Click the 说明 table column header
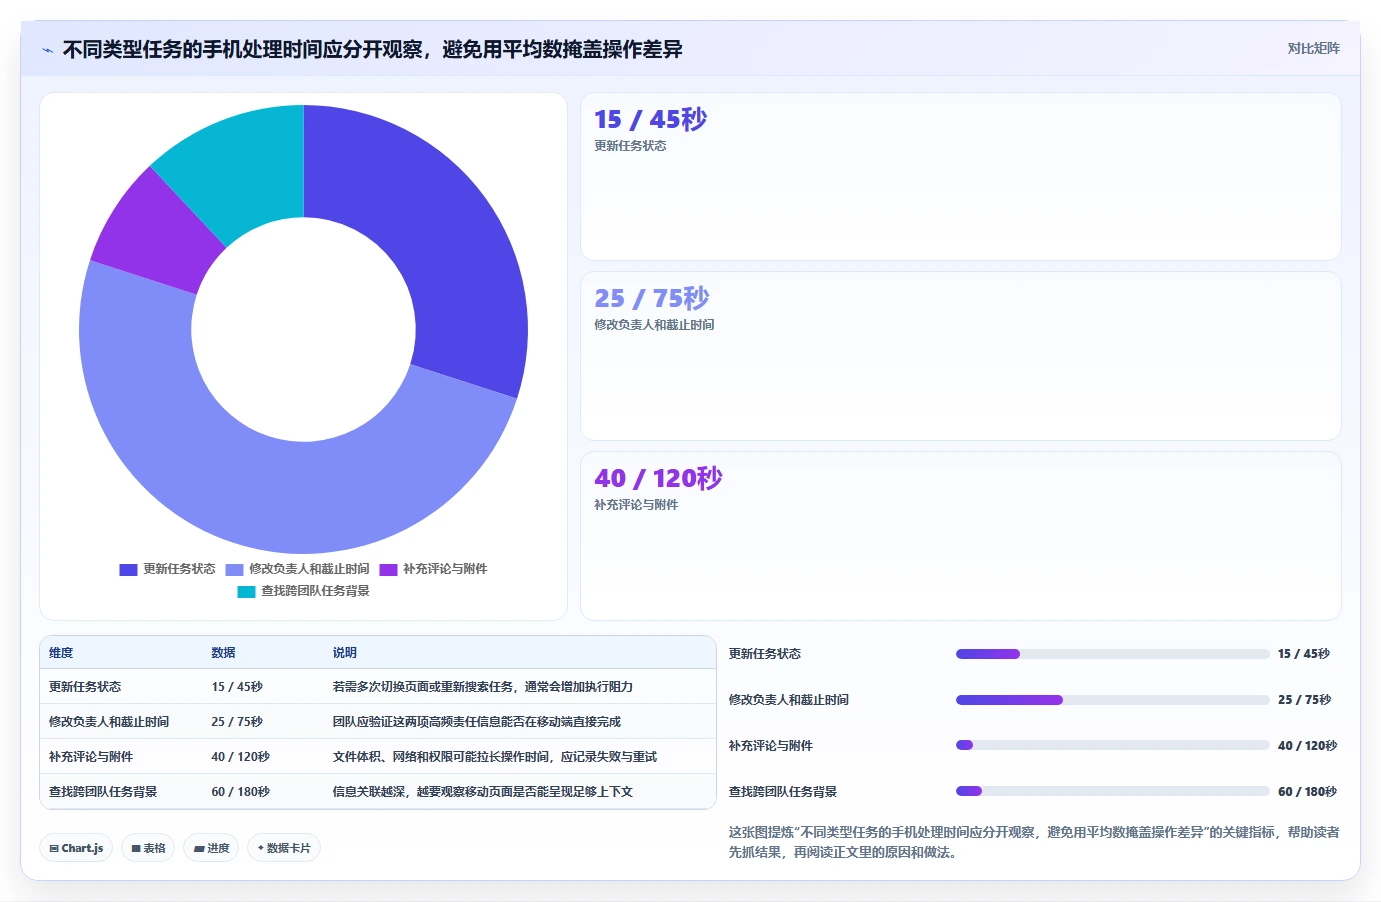The image size is (1381, 902). coord(345,653)
